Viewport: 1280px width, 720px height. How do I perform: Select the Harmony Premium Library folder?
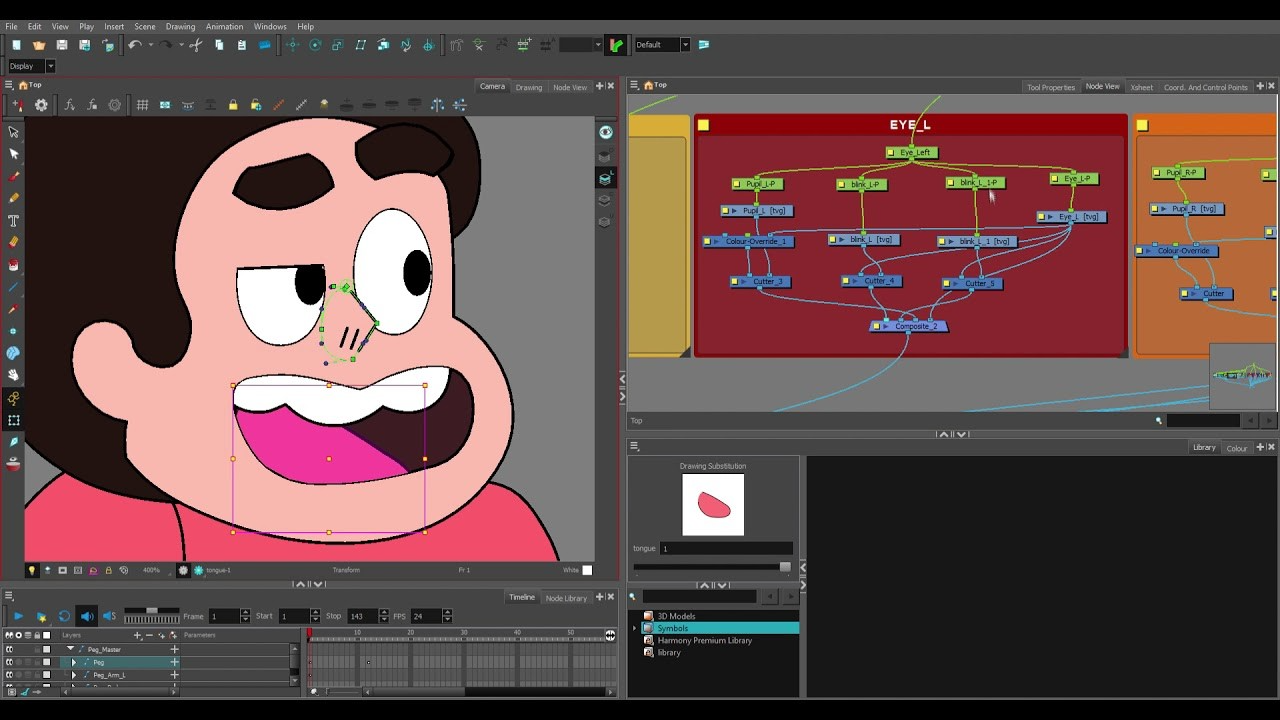pyautogui.click(x=705, y=640)
